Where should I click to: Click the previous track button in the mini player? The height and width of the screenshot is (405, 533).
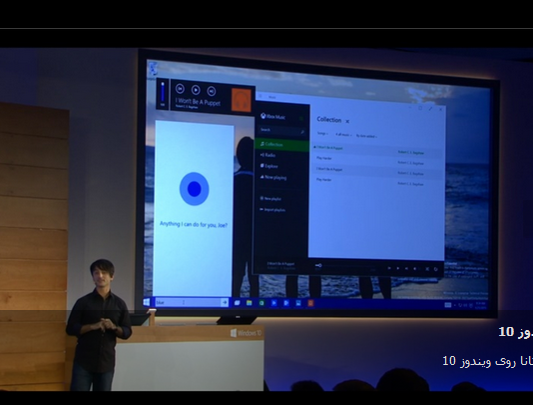click(180, 89)
